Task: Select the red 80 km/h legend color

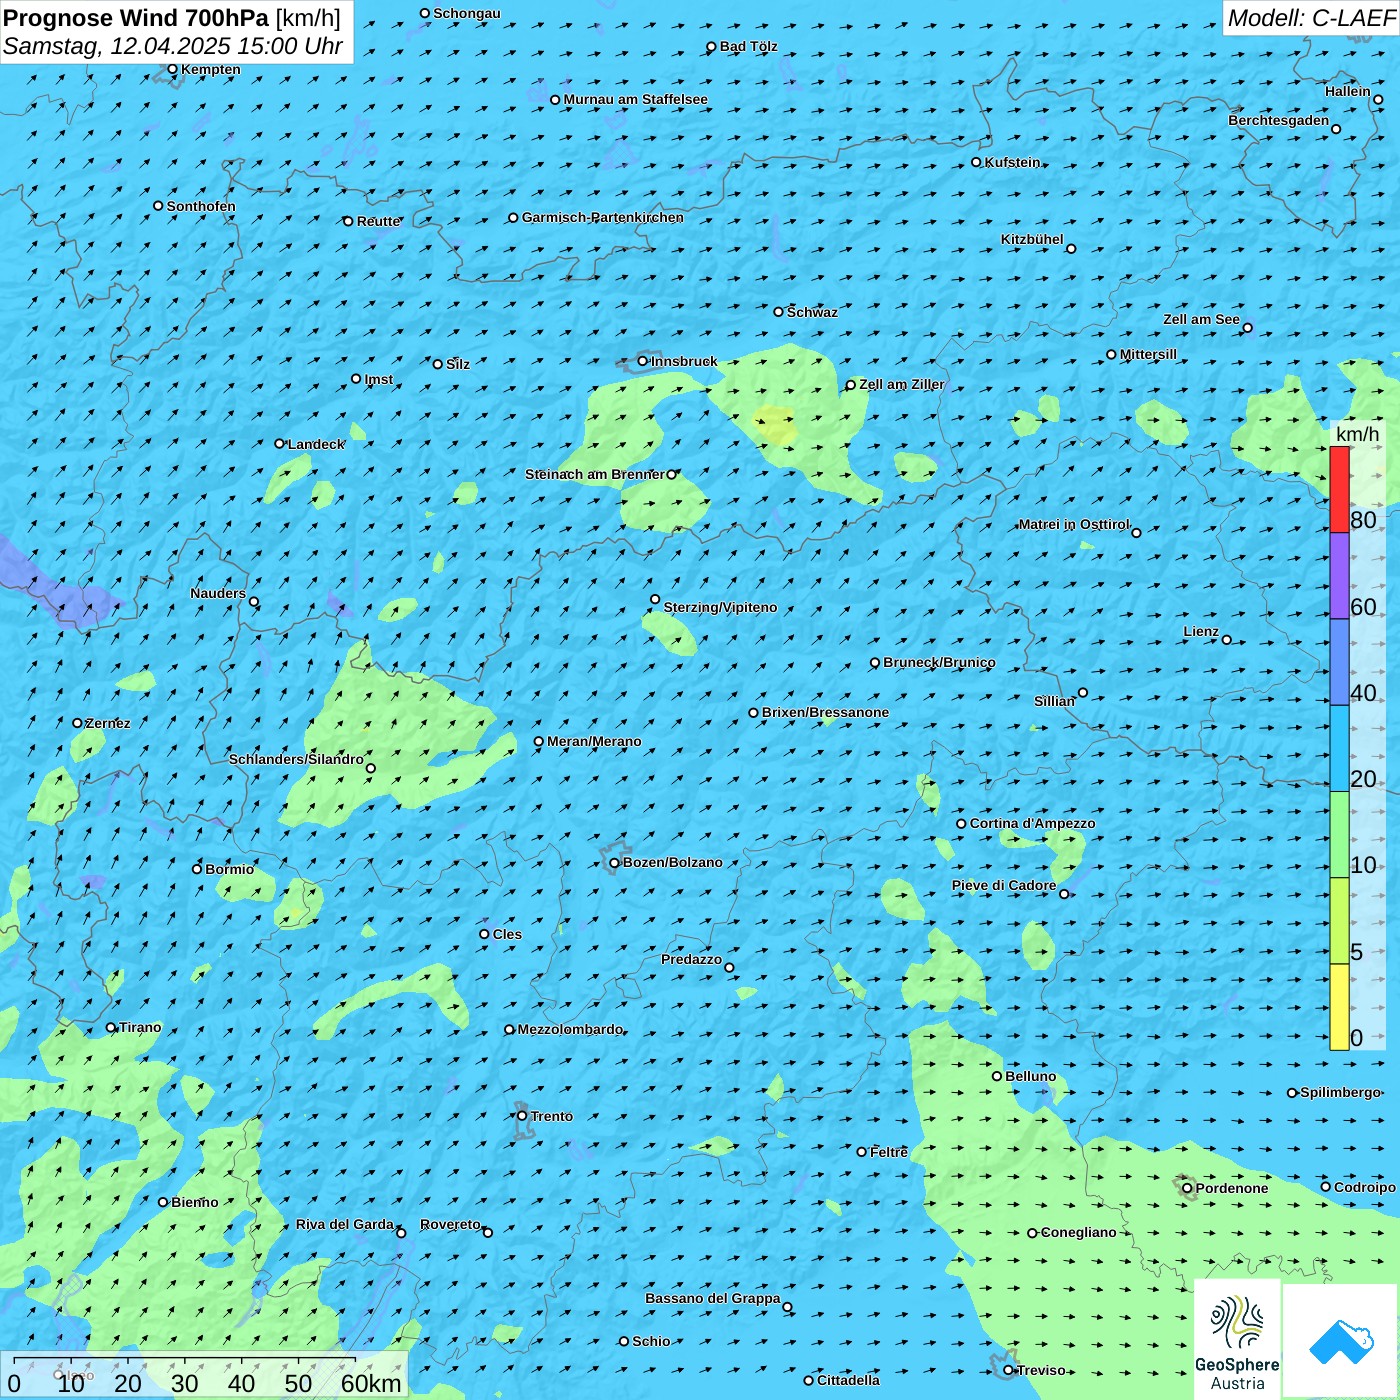Action: [1339, 489]
